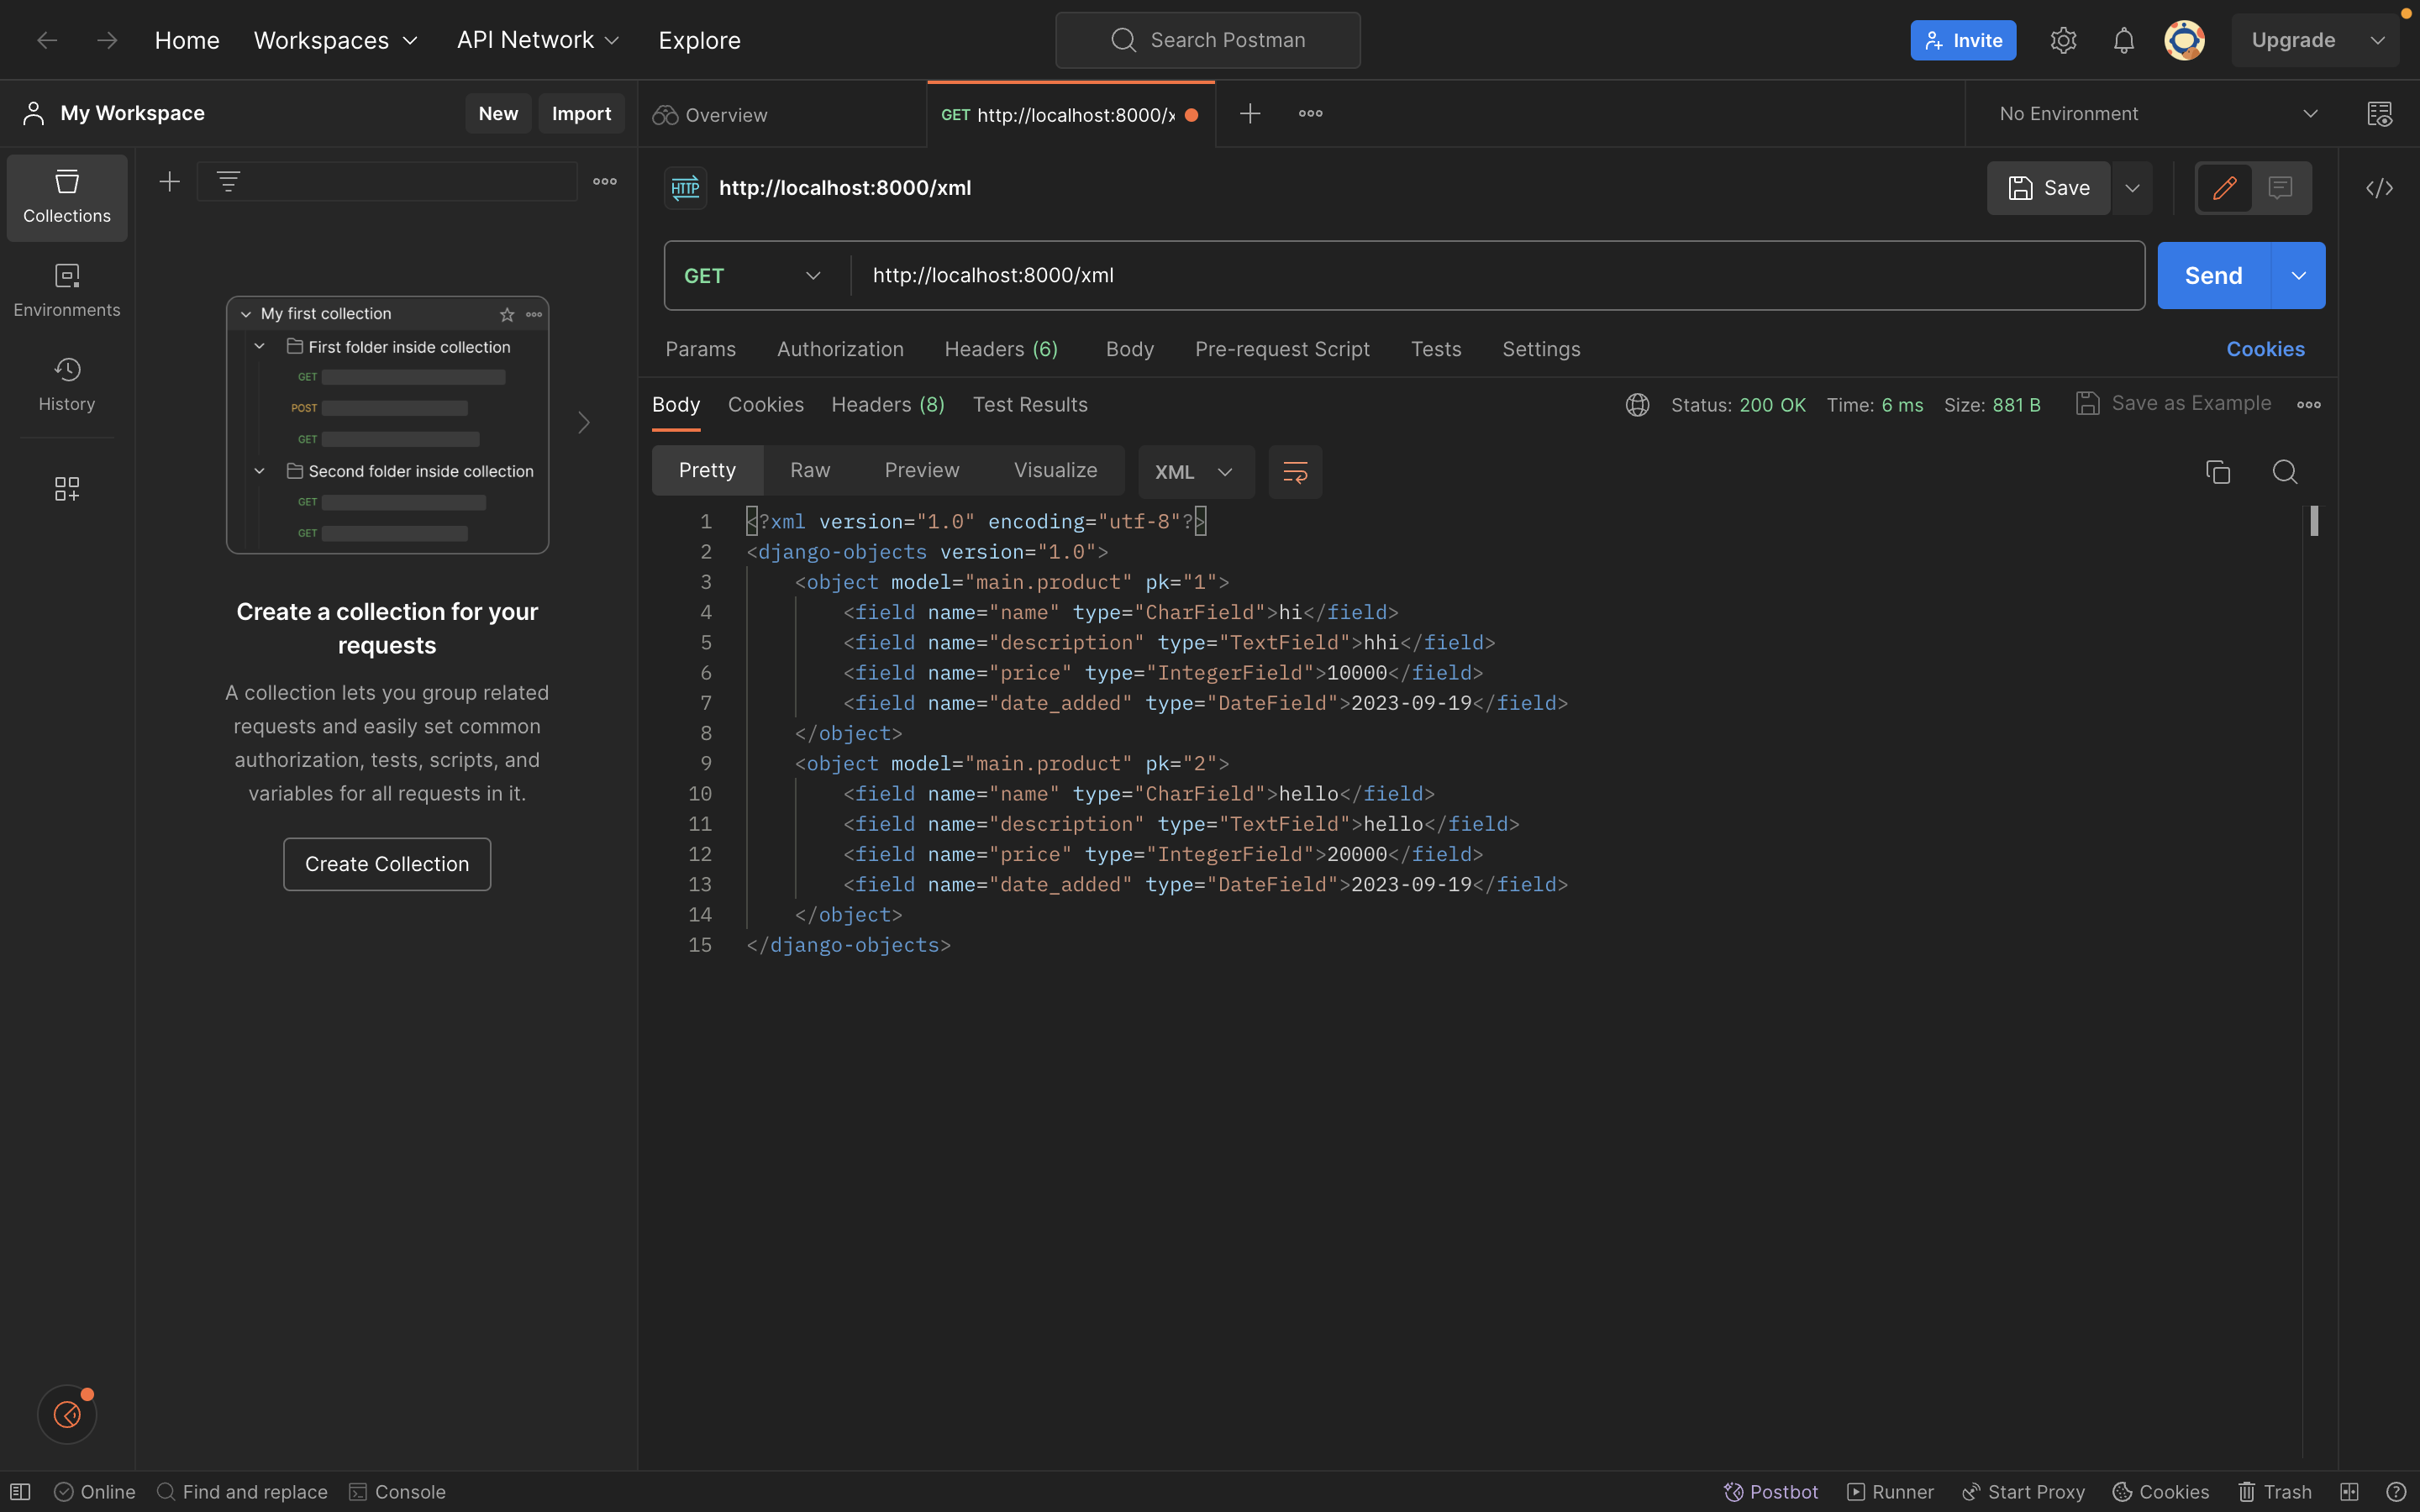
Task: Open the code snippet panel
Action: click(2381, 188)
